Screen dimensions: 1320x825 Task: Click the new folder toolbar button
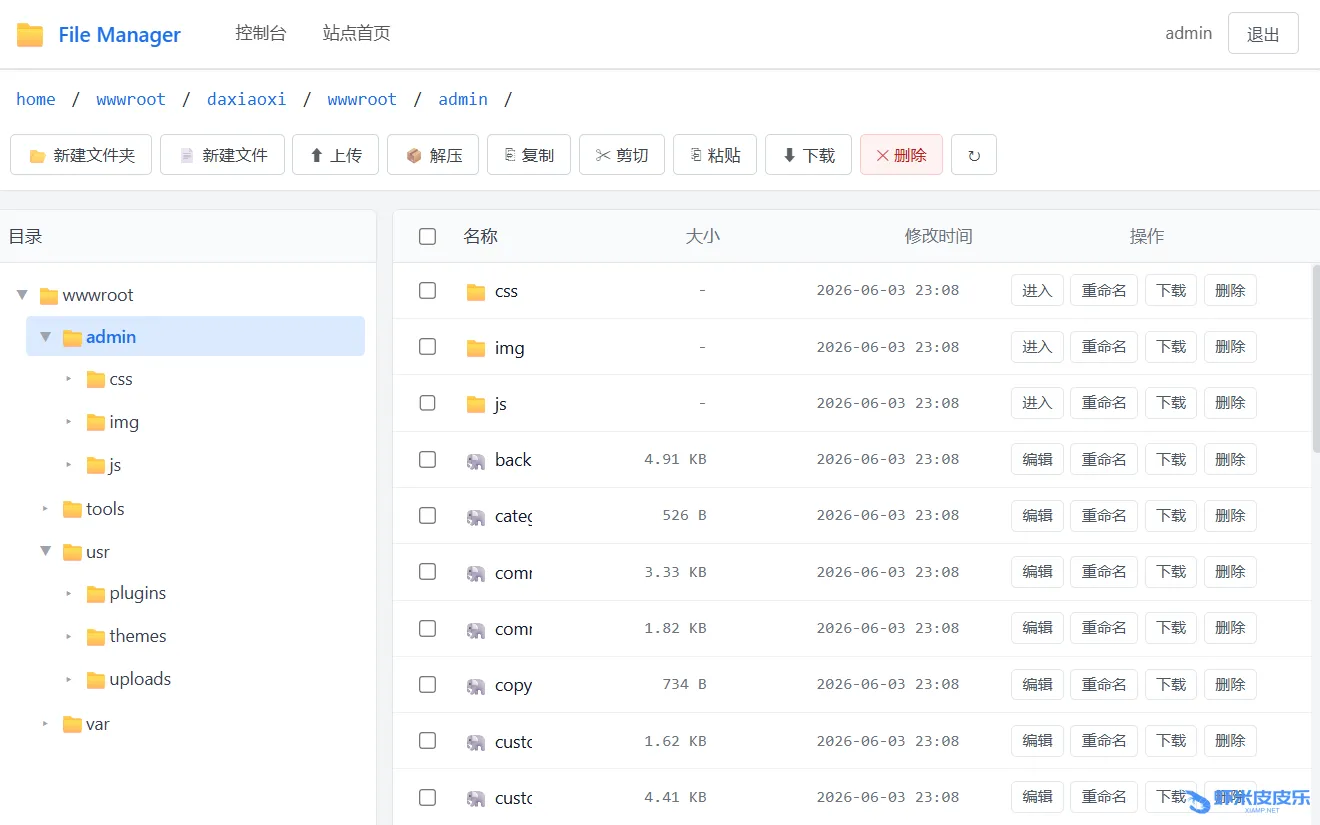pos(81,155)
